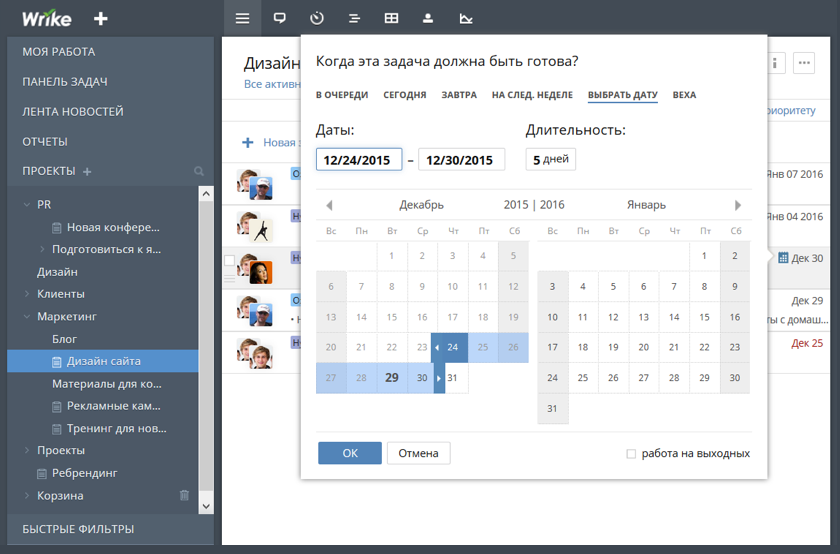Go to next month with right arrow

[738, 205]
